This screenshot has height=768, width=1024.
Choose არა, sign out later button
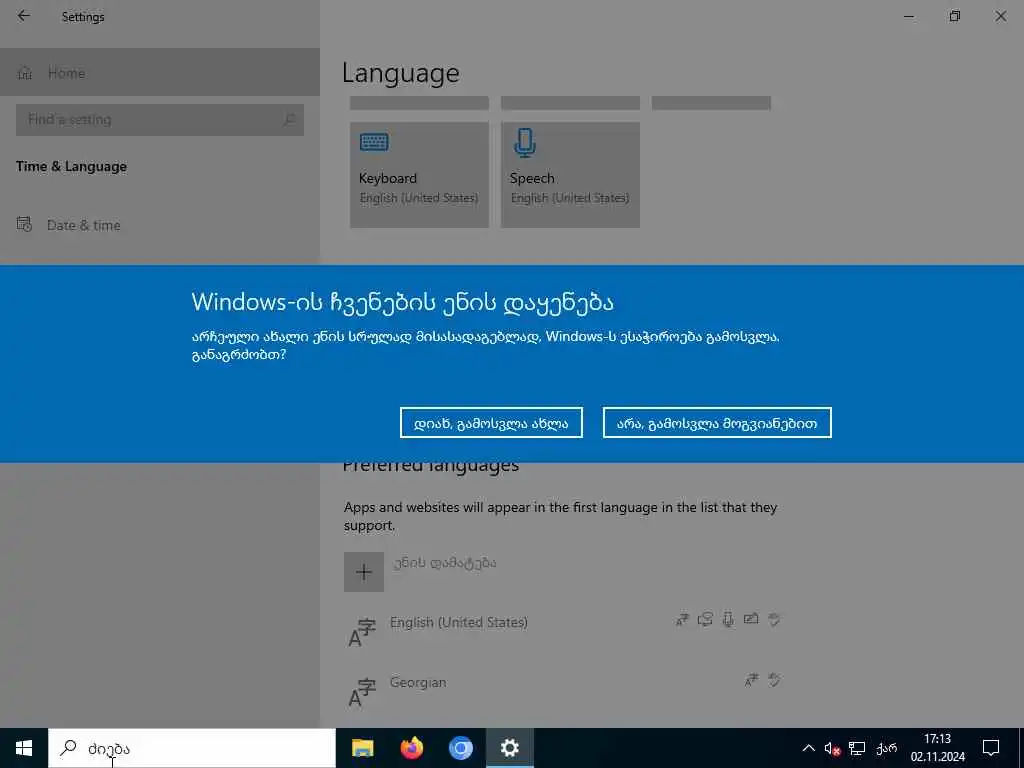click(x=717, y=423)
